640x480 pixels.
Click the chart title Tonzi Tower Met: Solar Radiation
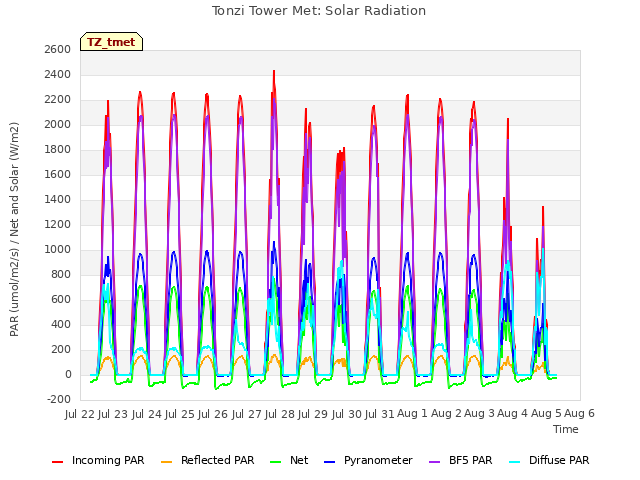coord(319,11)
